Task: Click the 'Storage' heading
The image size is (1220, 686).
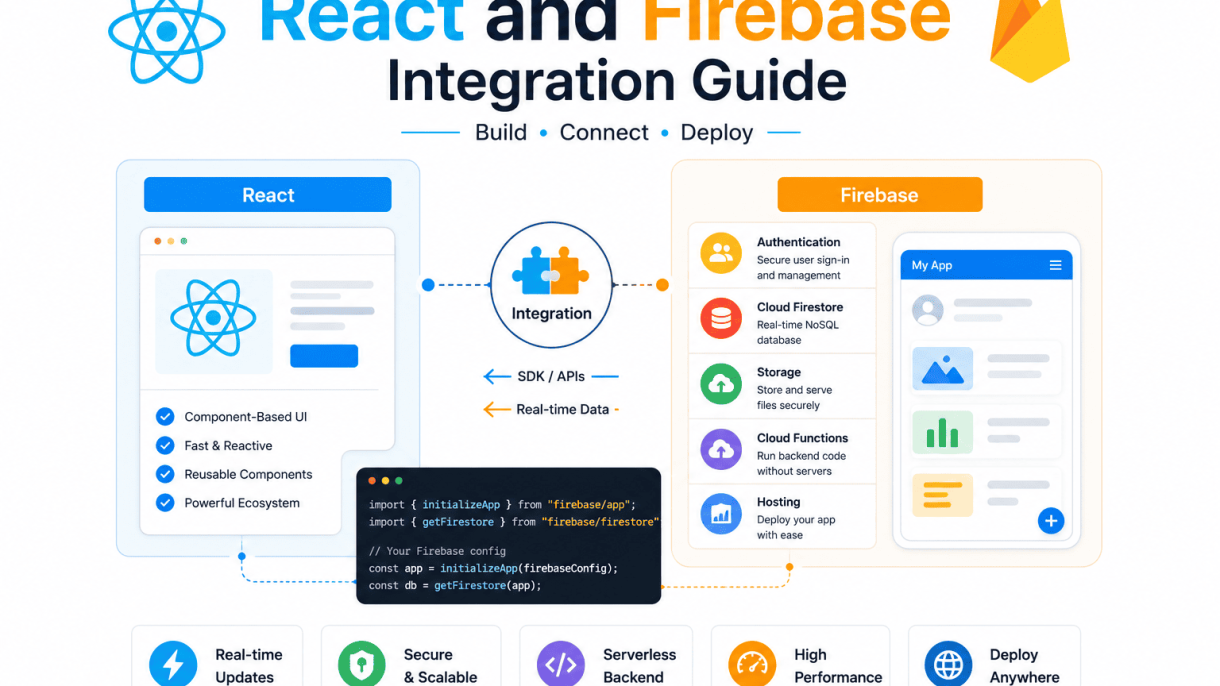Action: point(779,372)
